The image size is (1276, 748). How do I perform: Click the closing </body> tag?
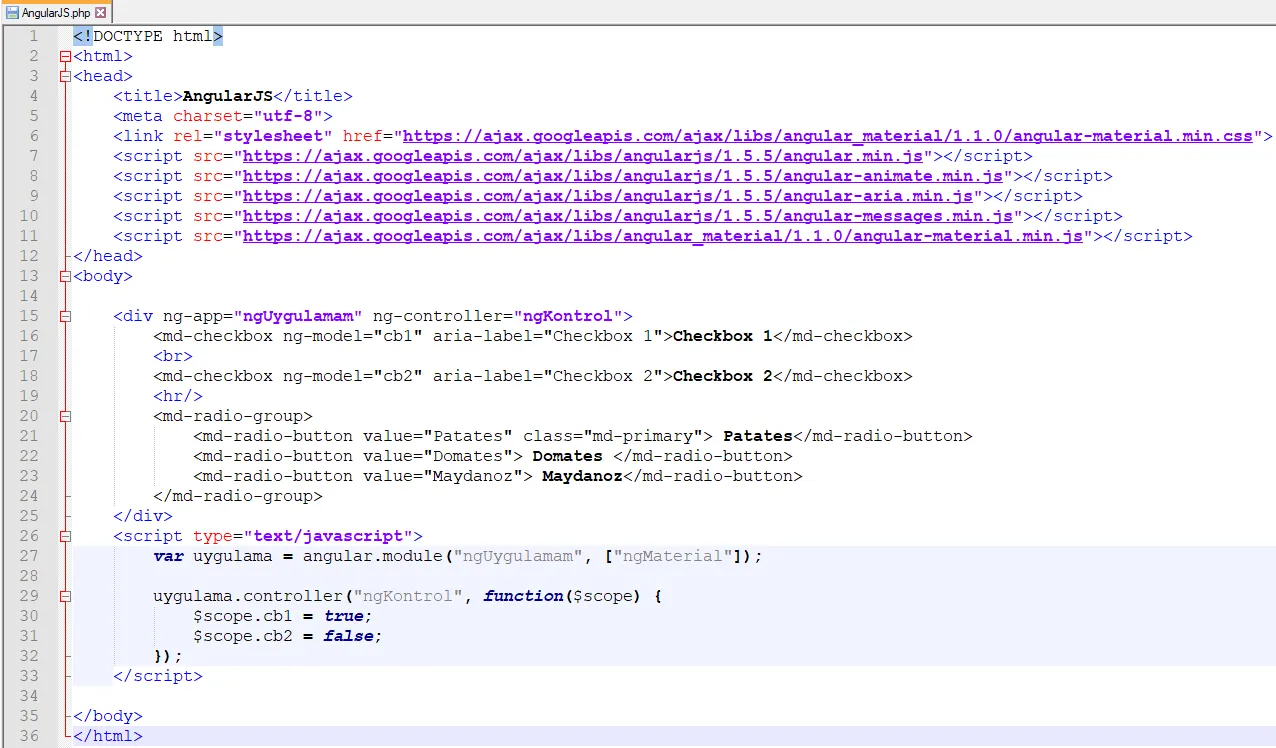click(108, 716)
